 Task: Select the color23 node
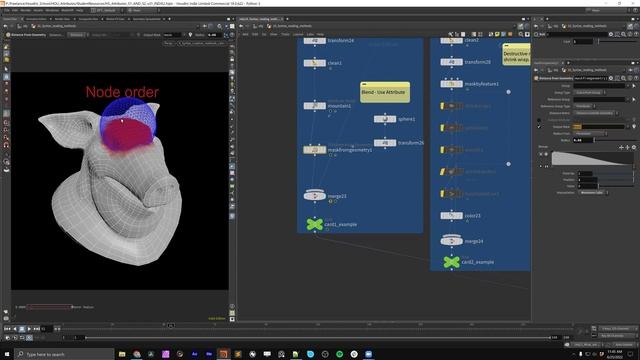(451, 216)
